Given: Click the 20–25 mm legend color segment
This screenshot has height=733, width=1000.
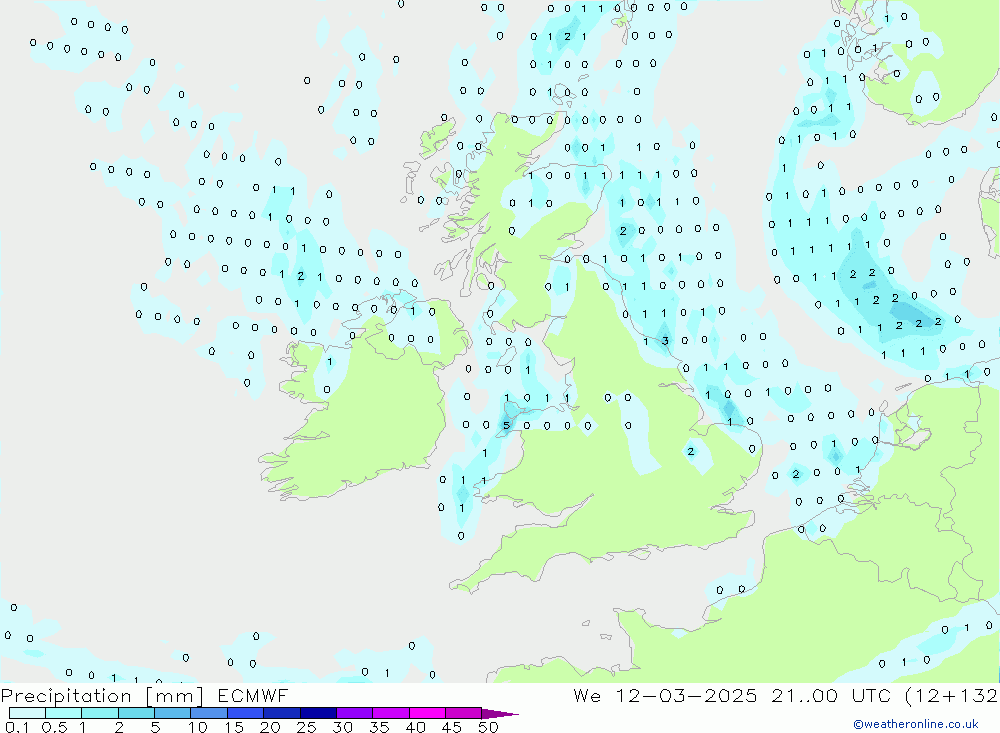Looking at the screenshot, I should pyautogui.click(x=282, y=713).
